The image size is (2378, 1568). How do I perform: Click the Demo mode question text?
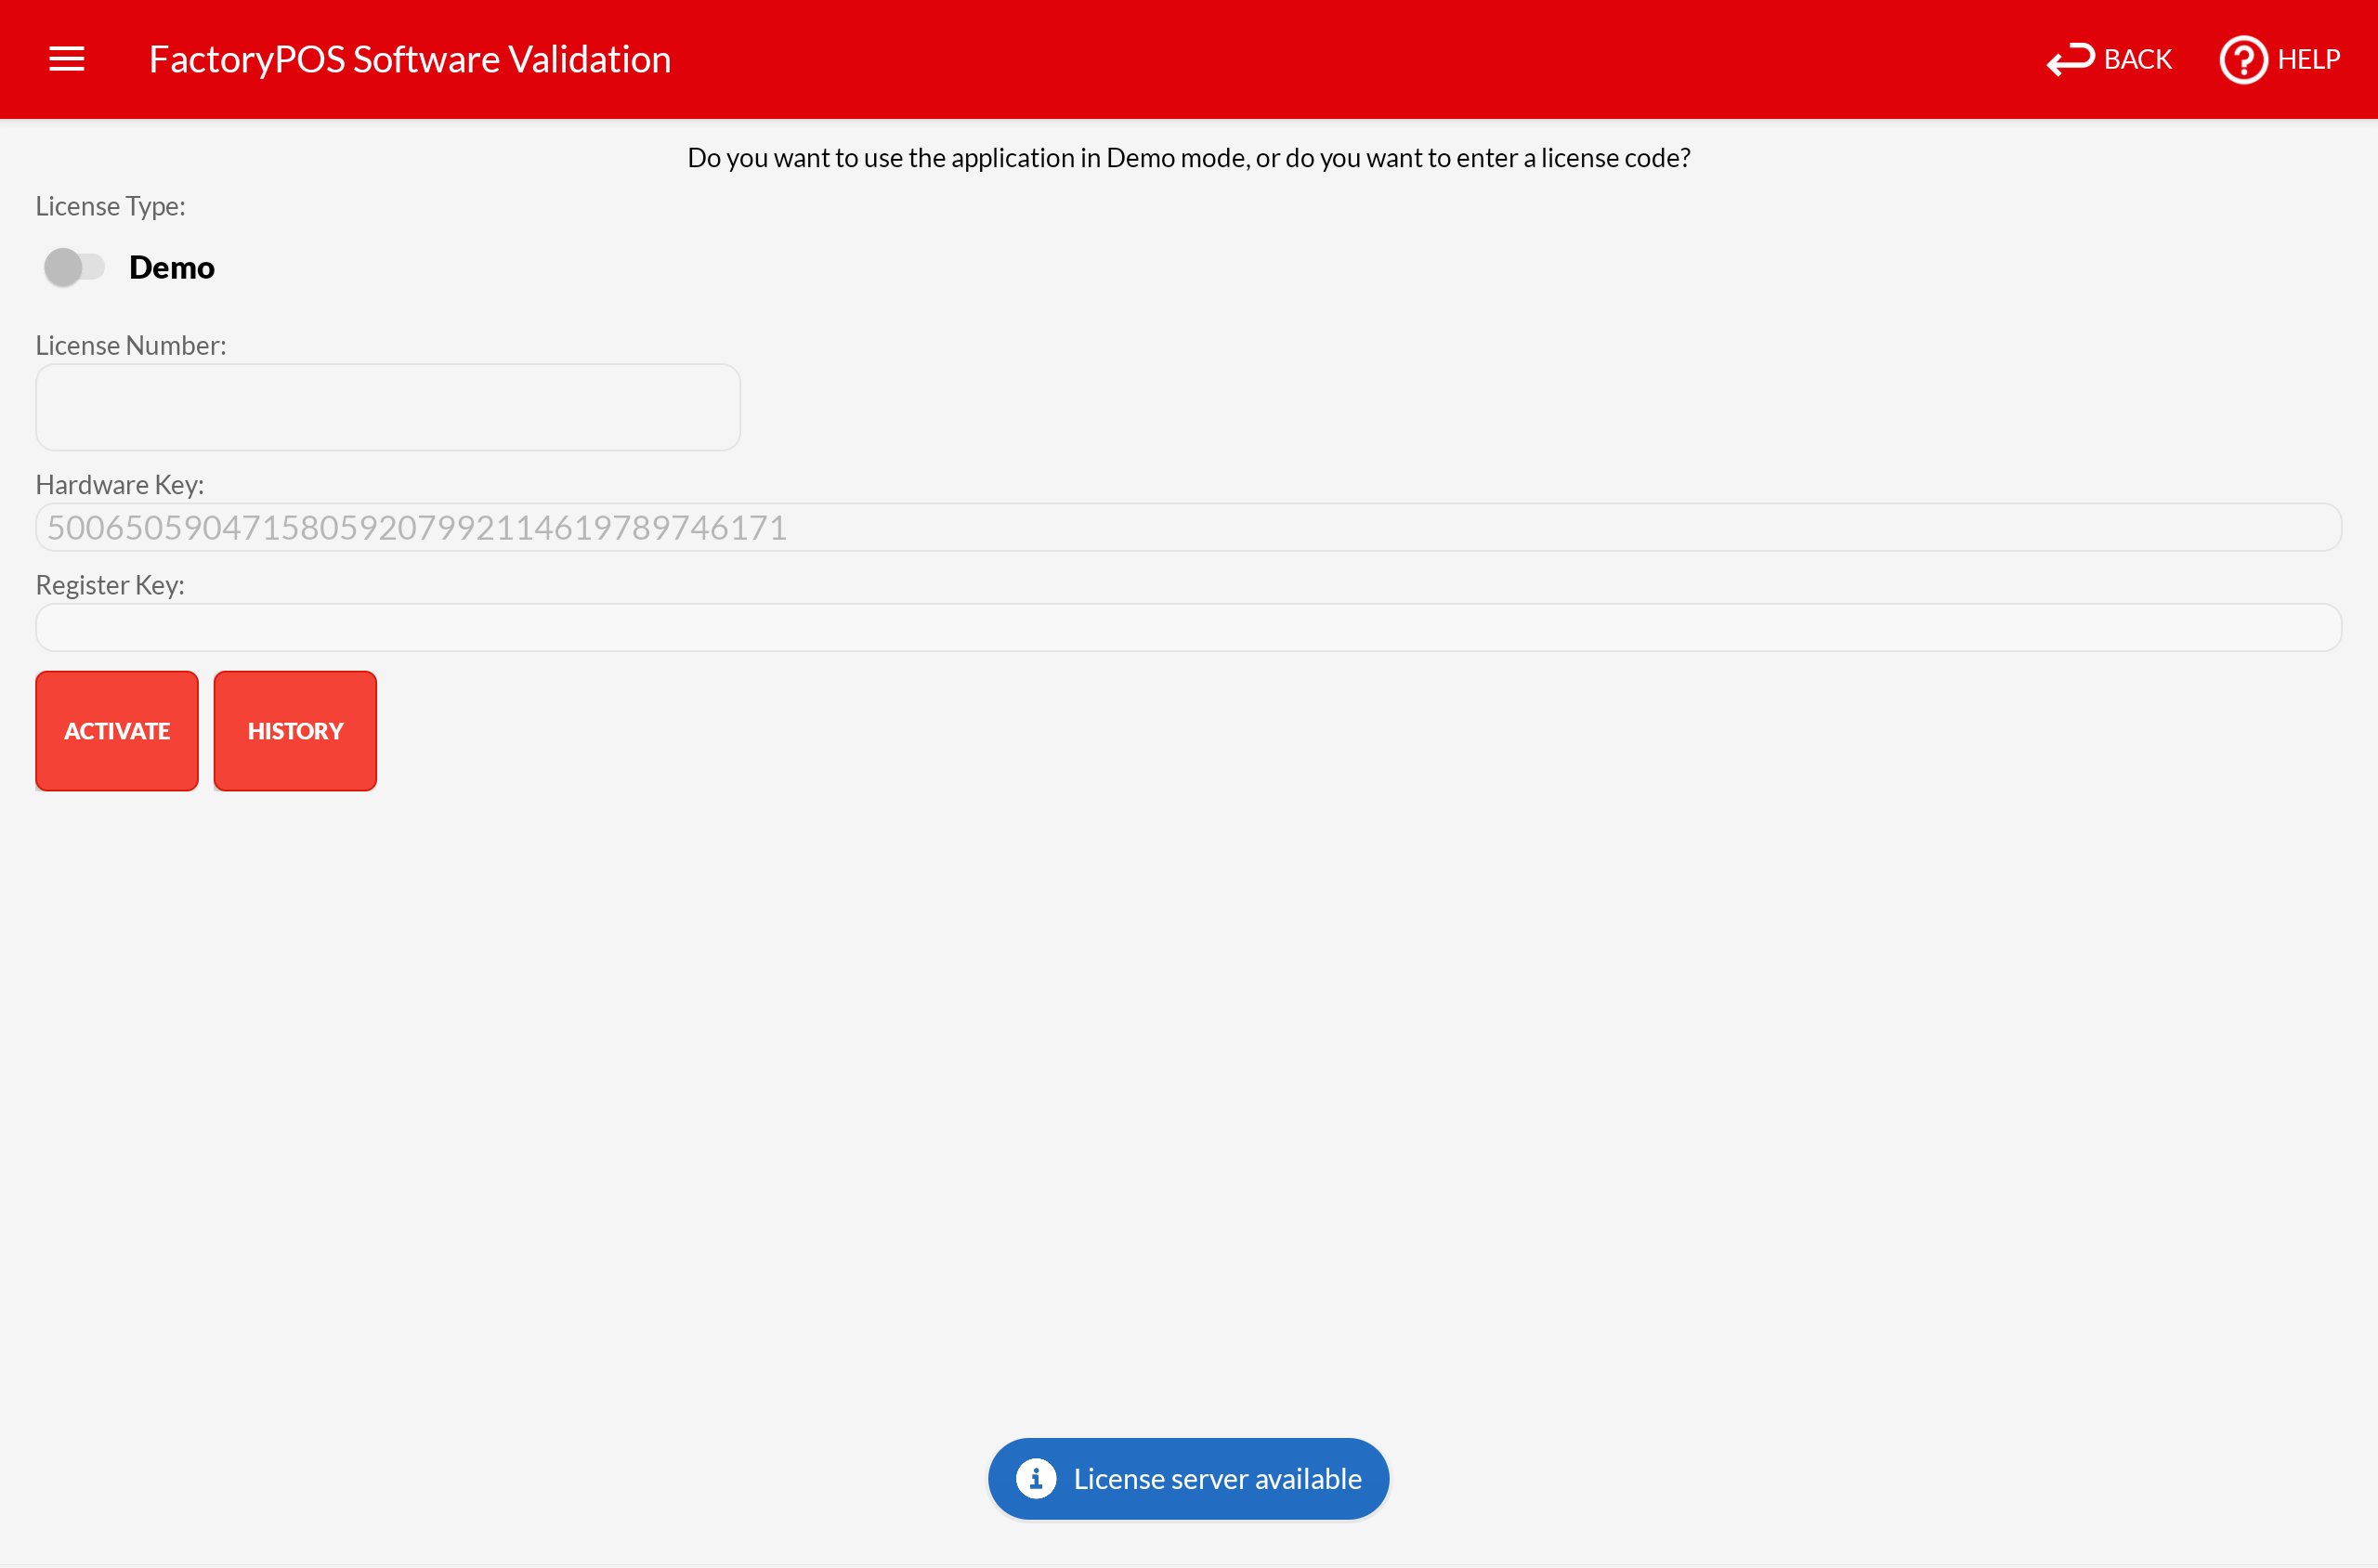(1188, 158)
